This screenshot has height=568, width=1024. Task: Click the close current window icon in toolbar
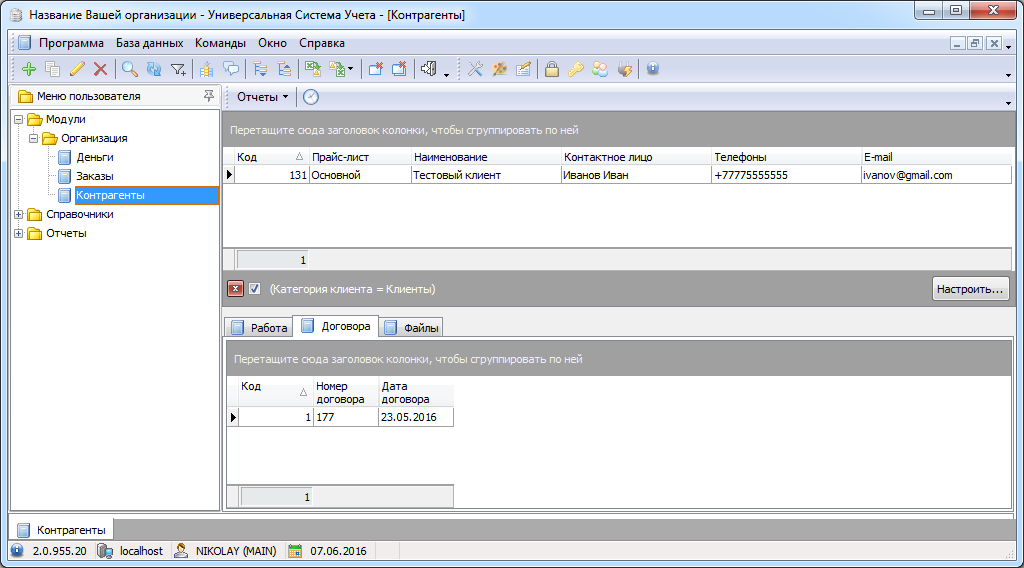click(376, 69)
